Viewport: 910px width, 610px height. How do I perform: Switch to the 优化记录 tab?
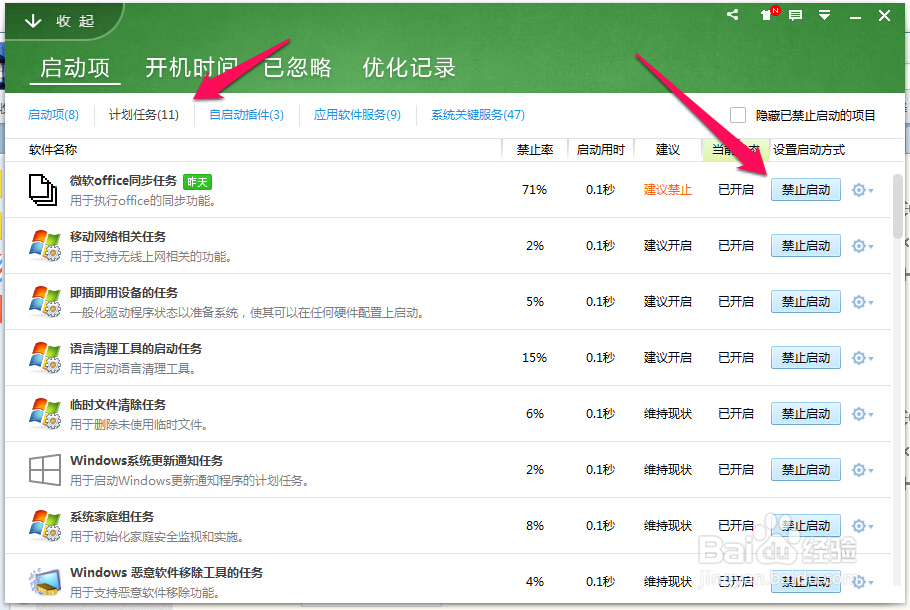(409, 67)
